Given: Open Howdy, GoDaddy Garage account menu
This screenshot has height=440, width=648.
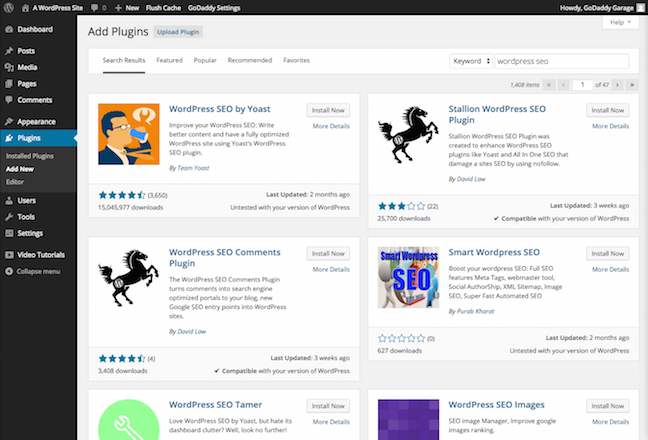Looking at the screenshot, I should (596, 8).
